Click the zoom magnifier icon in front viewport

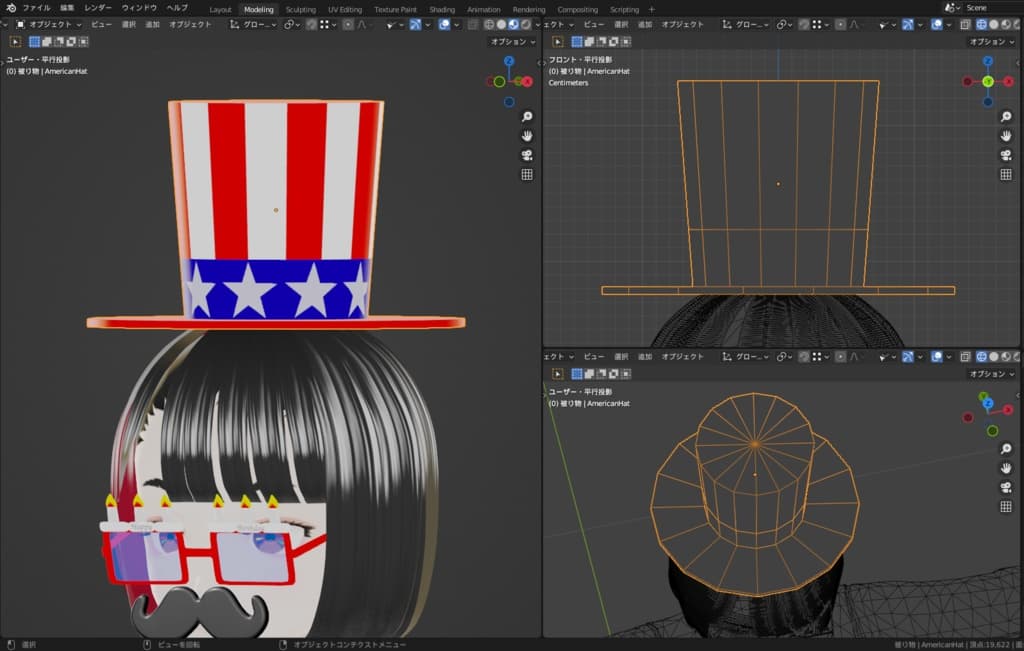[1006, 117]
